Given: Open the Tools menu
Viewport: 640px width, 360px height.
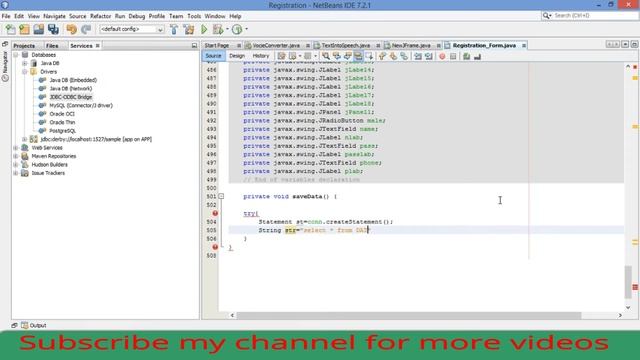Looking at the screenshot, I should pyautogui.click(x=194, y=16).
